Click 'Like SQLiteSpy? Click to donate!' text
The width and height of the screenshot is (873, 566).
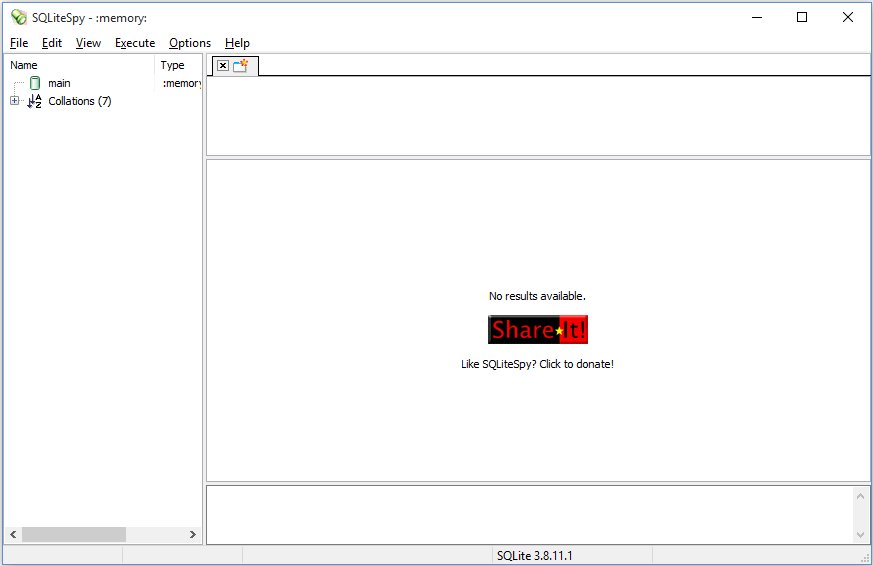pos(537,364)
